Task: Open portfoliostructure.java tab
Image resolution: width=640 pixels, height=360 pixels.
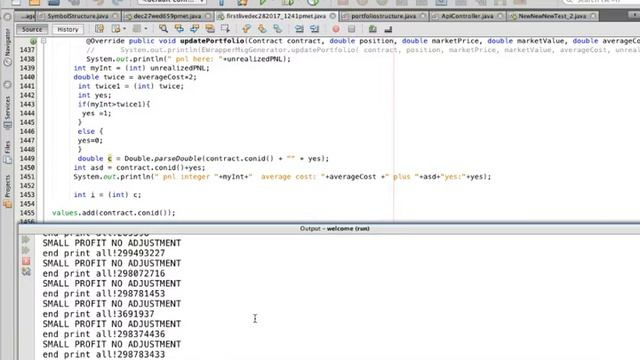Action: pyautogui.click(x=383, y=16)
